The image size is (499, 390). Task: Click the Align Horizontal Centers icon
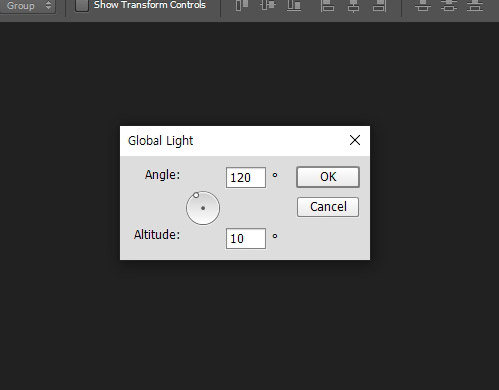coord(353,5)
